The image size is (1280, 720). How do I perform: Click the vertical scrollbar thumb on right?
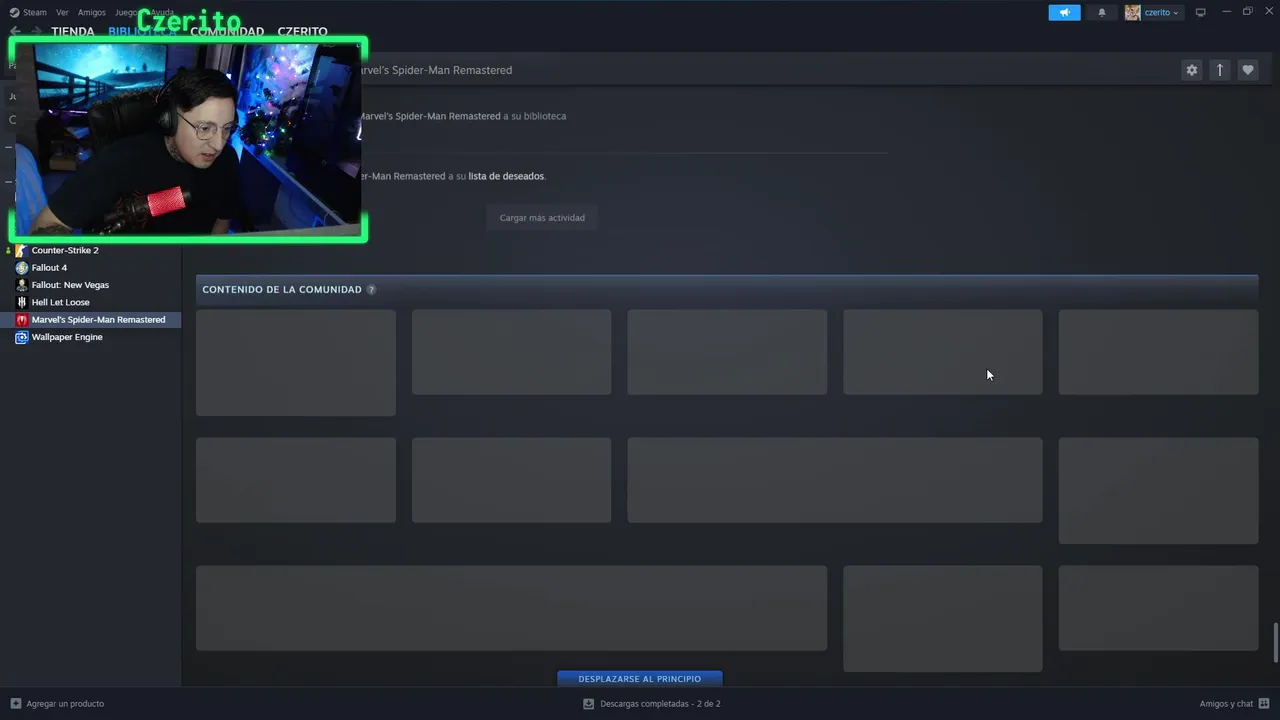(x=1275, y=642)
